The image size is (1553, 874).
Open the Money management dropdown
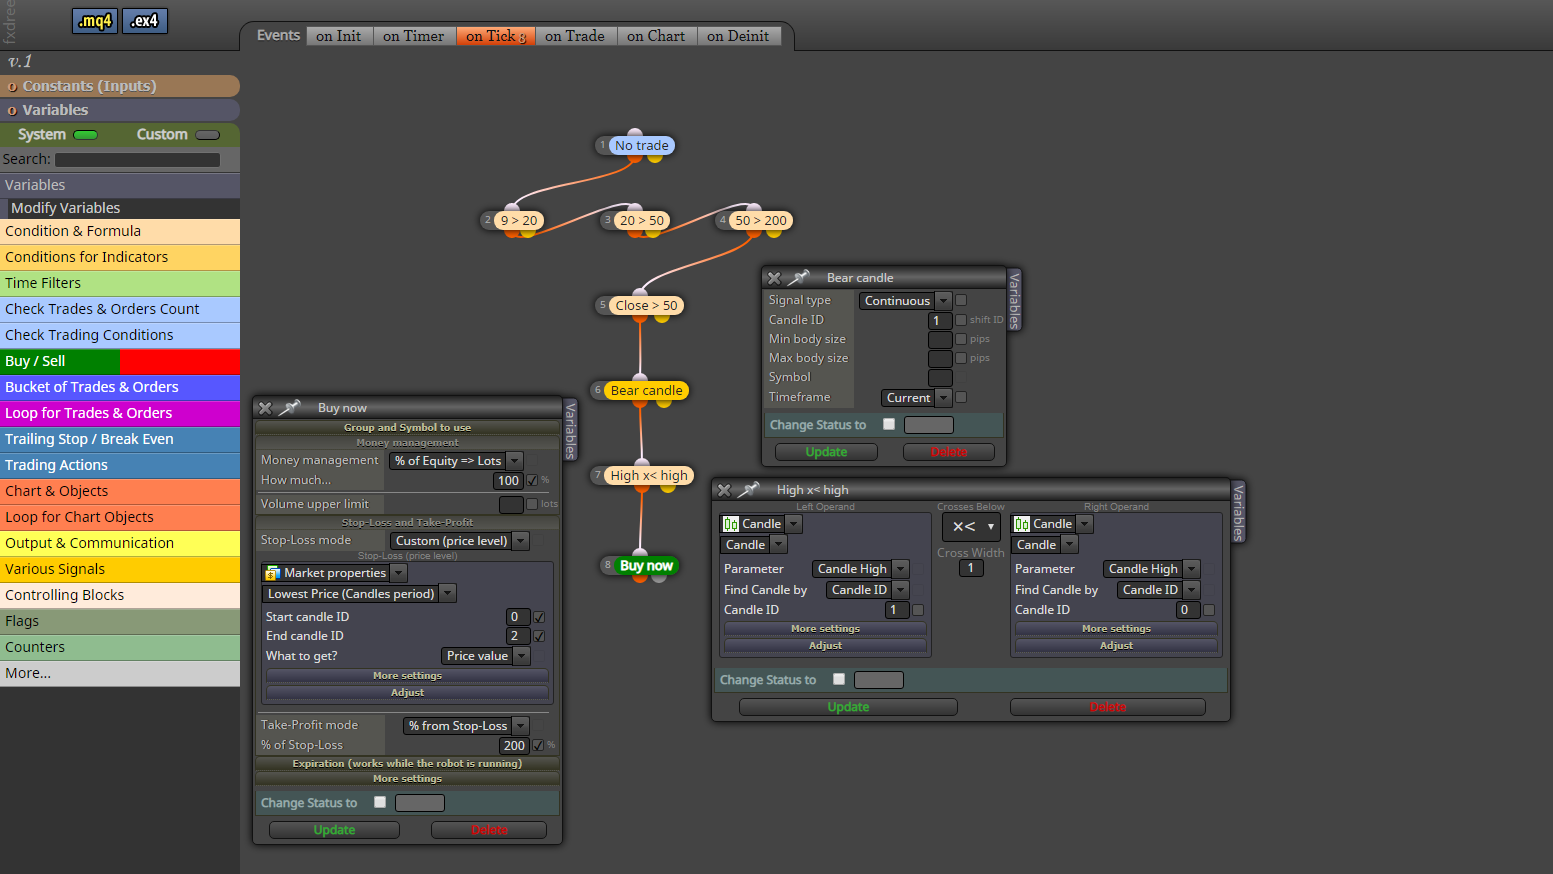457,461
